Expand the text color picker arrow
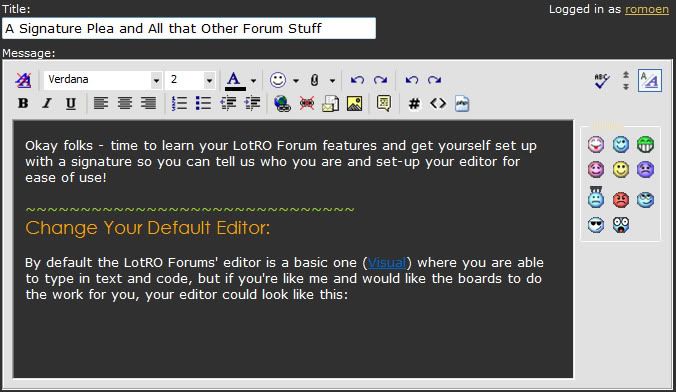676x392 pixels. (x=253, y=81)
